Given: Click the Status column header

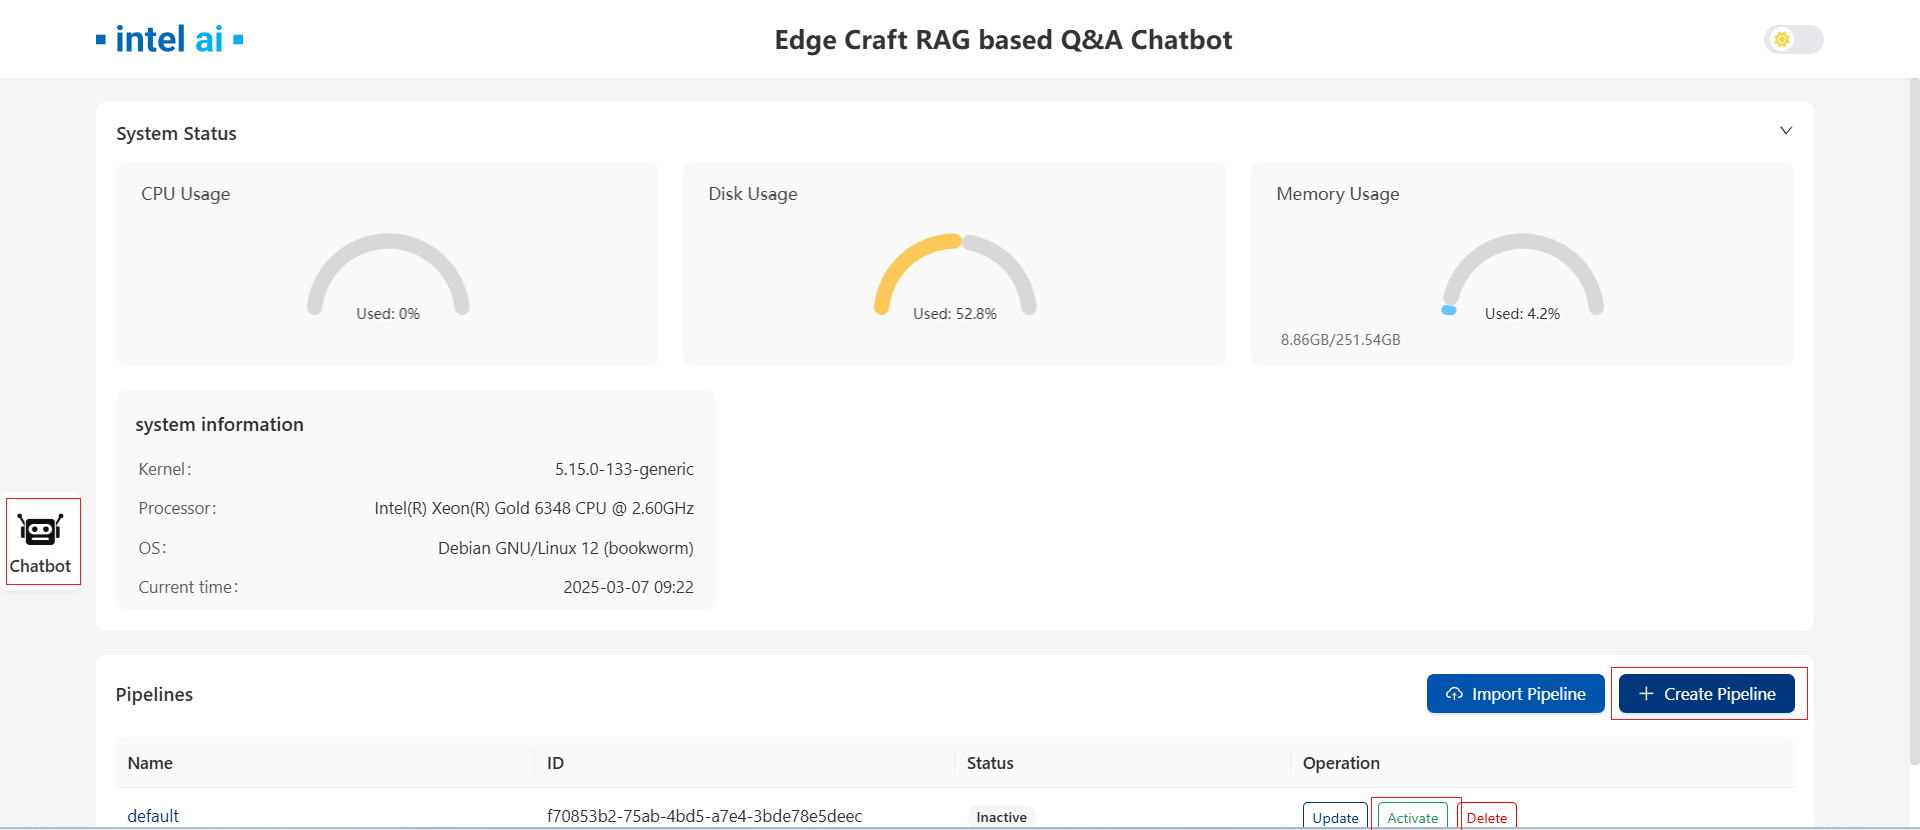Looking at the screenshot, I should pos(990,763).
